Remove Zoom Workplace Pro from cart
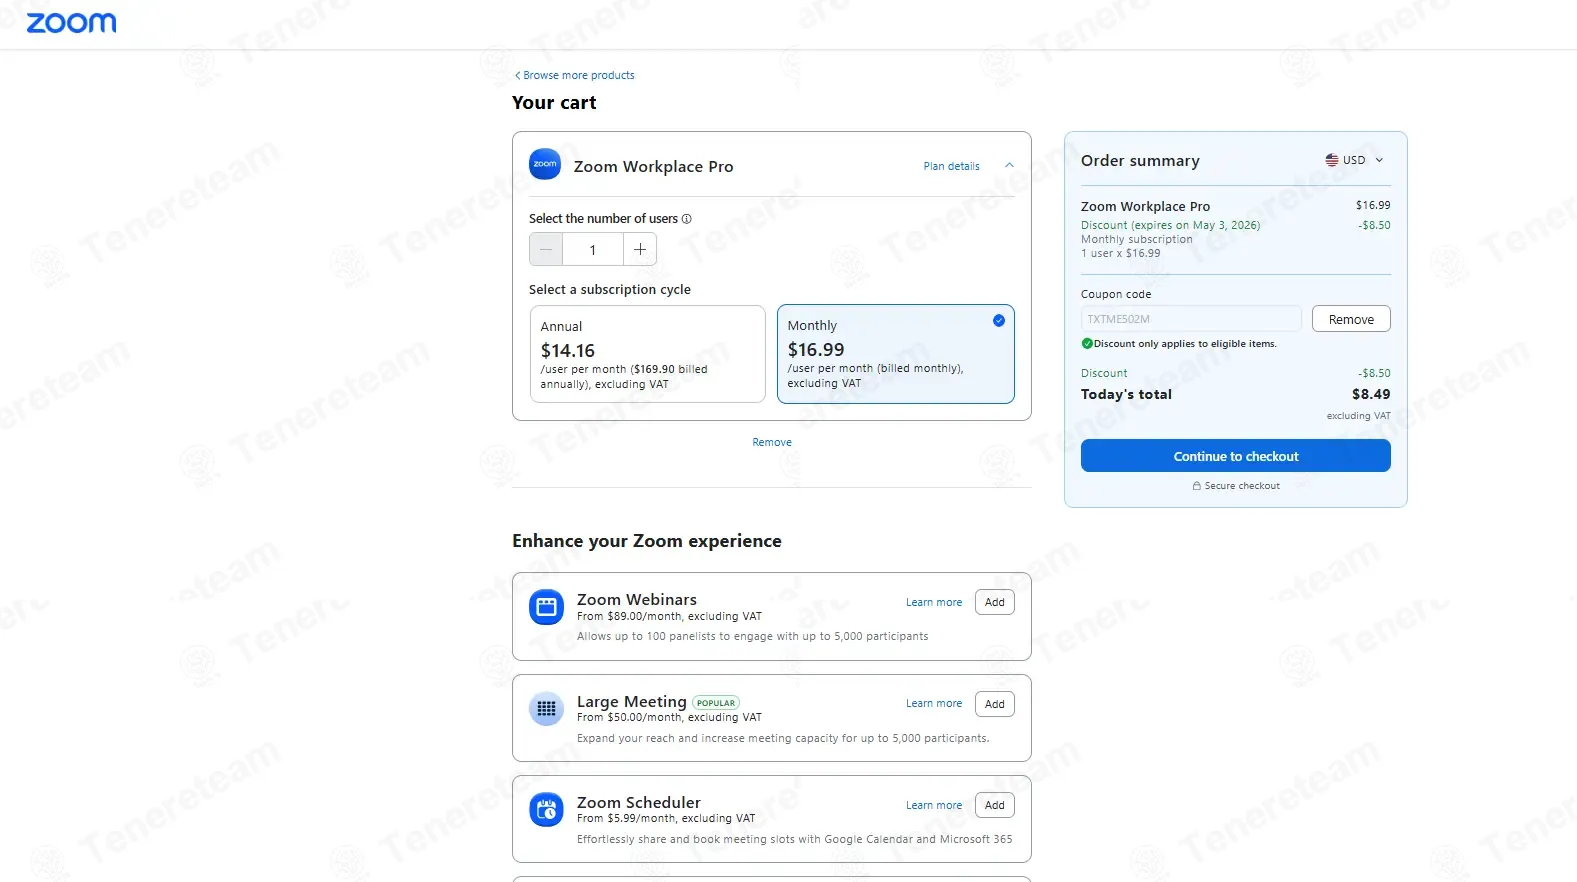 772,442
